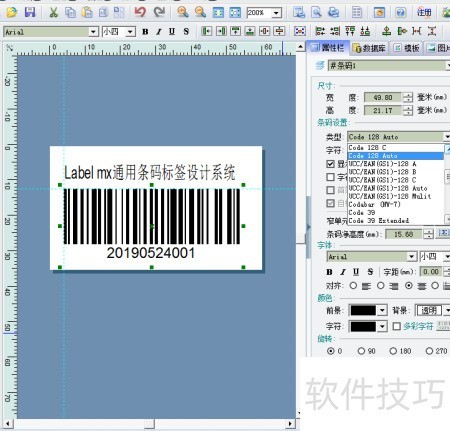Switch to the 属性栏 tab
Image resolution: width=450 pixels, height=431 pixels.
(328, 48)
